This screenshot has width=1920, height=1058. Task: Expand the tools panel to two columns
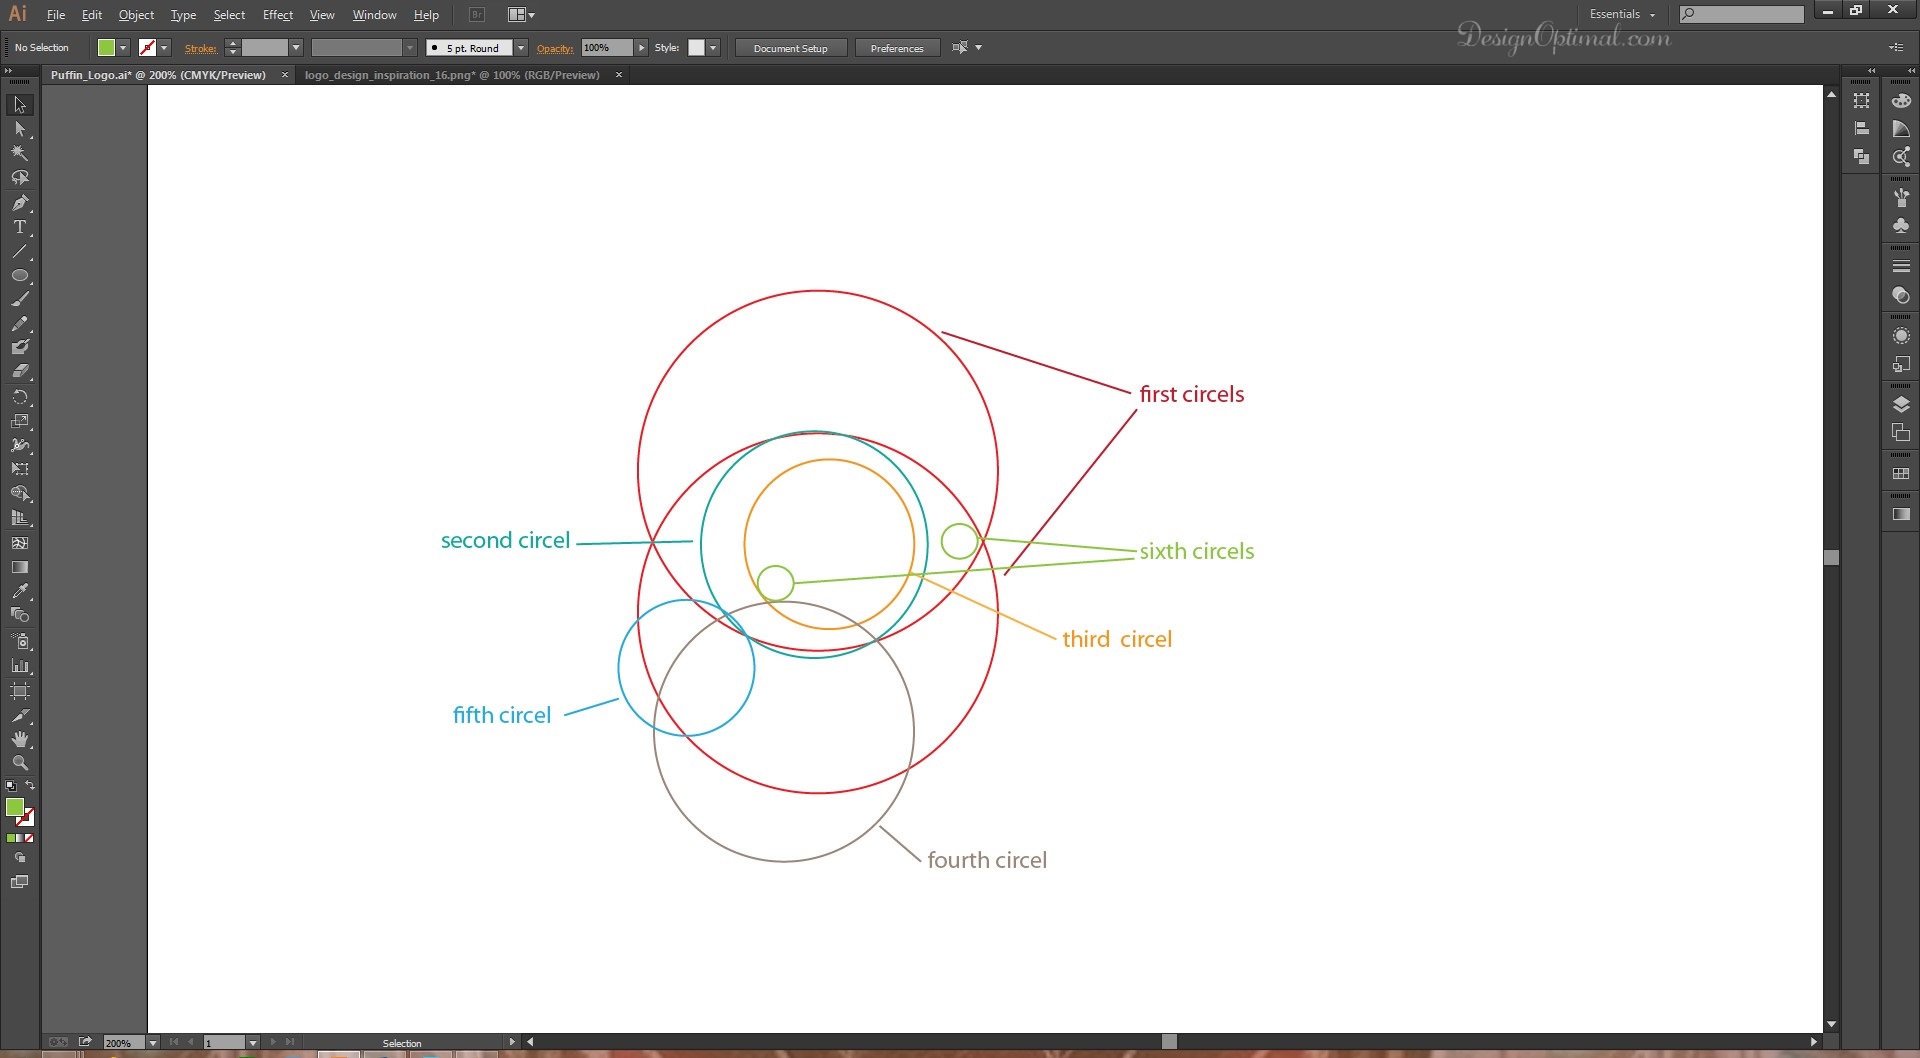click(8, 71)
